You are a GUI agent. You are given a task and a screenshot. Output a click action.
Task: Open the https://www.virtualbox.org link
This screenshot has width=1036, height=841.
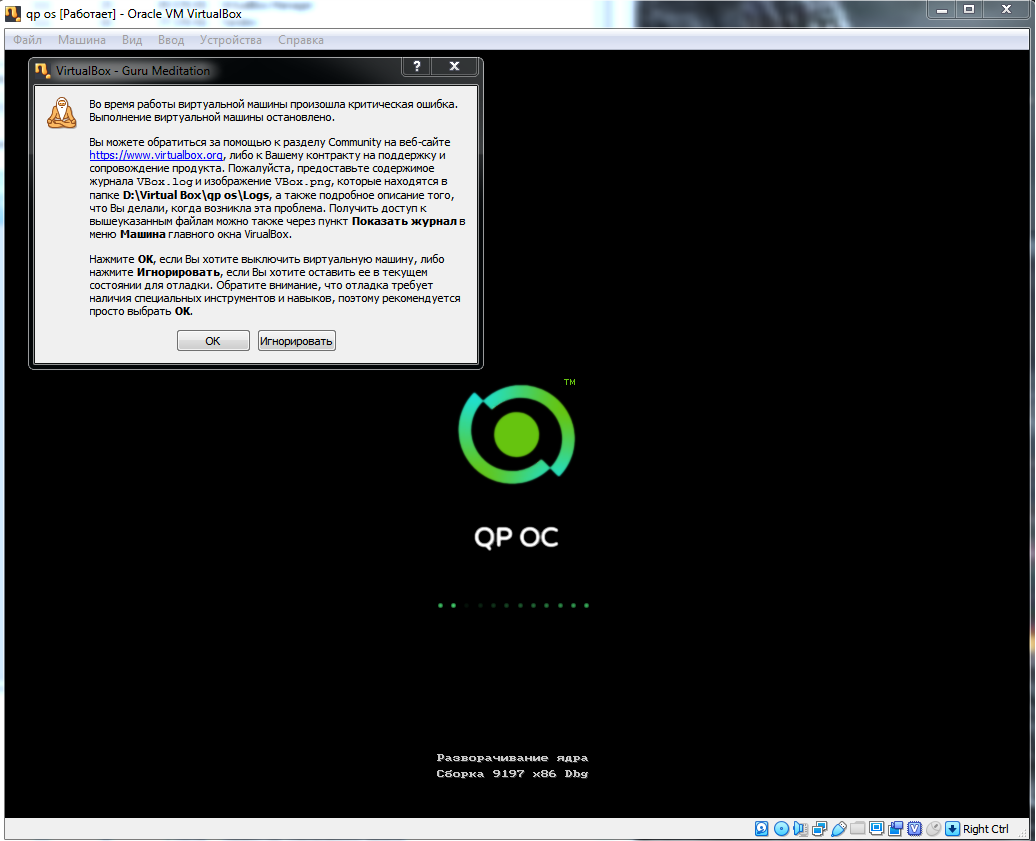click(156, 155)
